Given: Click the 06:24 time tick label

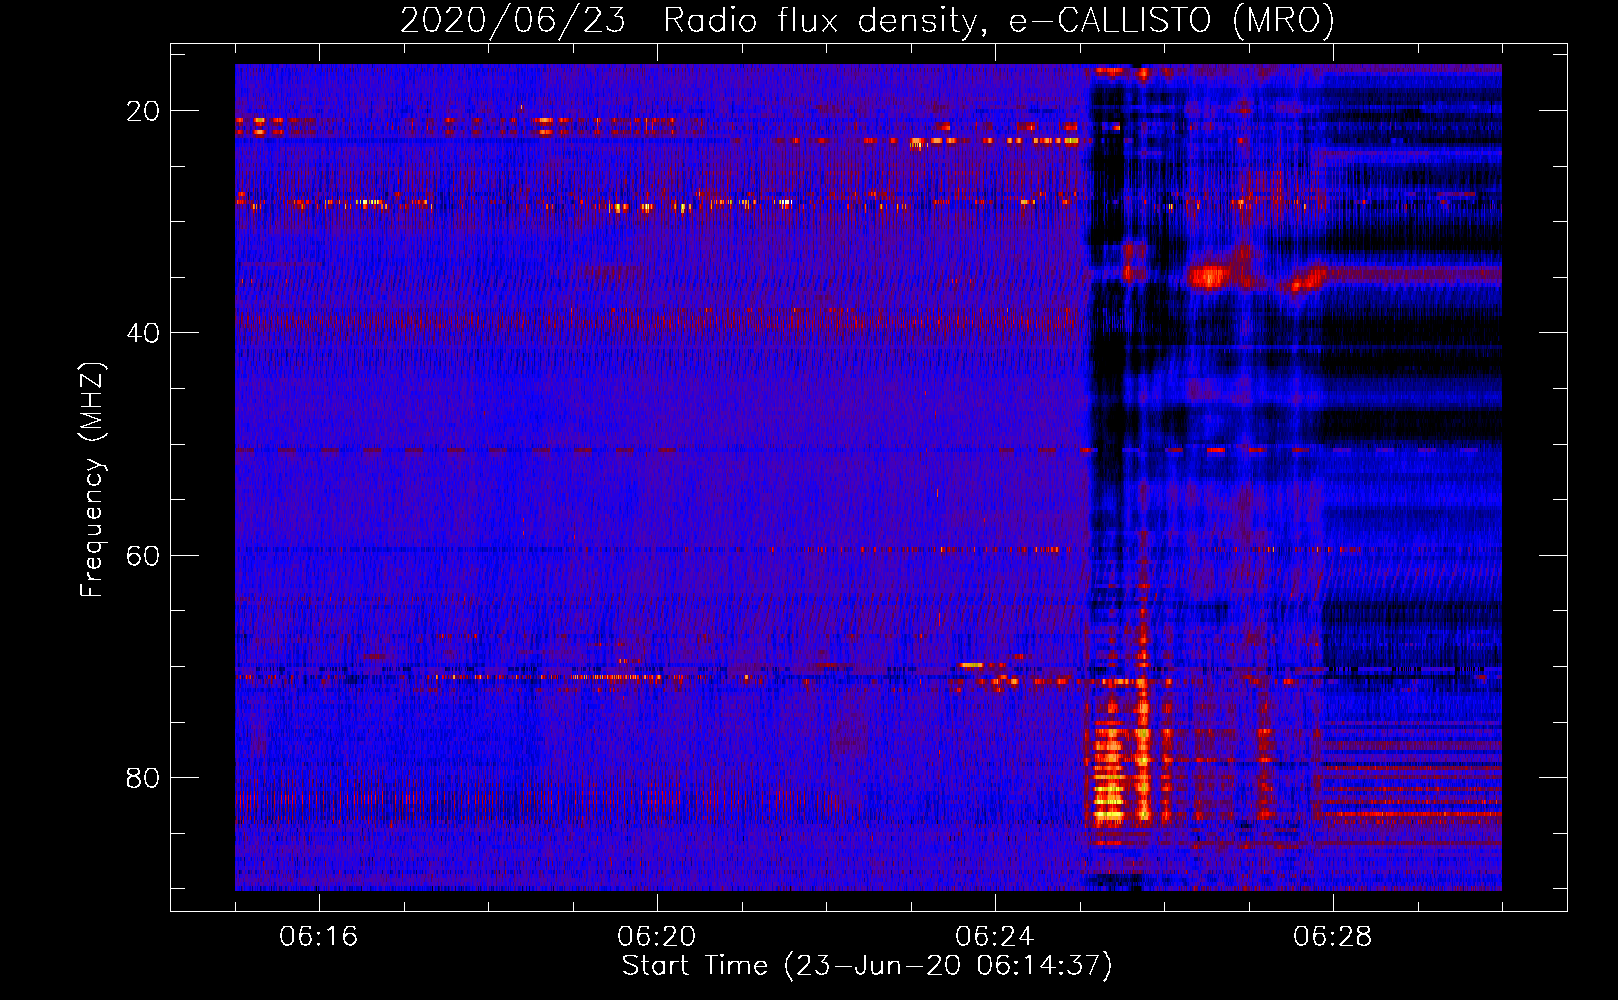Looking at the screenshot, I should point(995,937).
